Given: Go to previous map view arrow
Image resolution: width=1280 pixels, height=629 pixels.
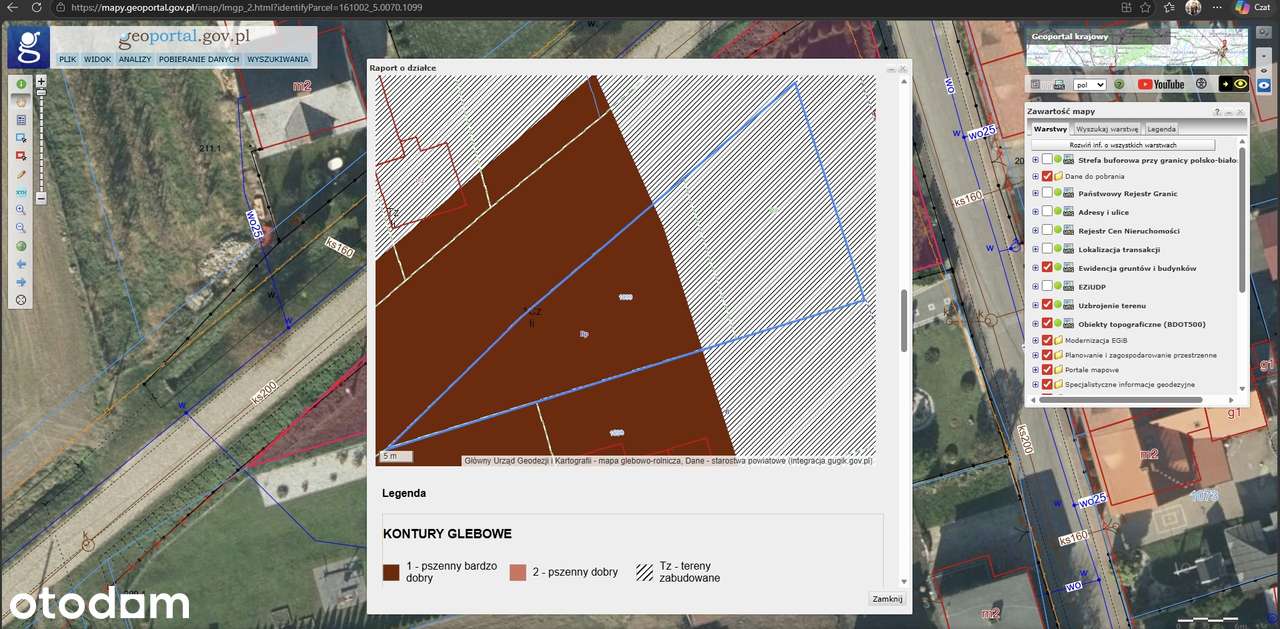Looking at the screenshot, I should coord(21,264).
